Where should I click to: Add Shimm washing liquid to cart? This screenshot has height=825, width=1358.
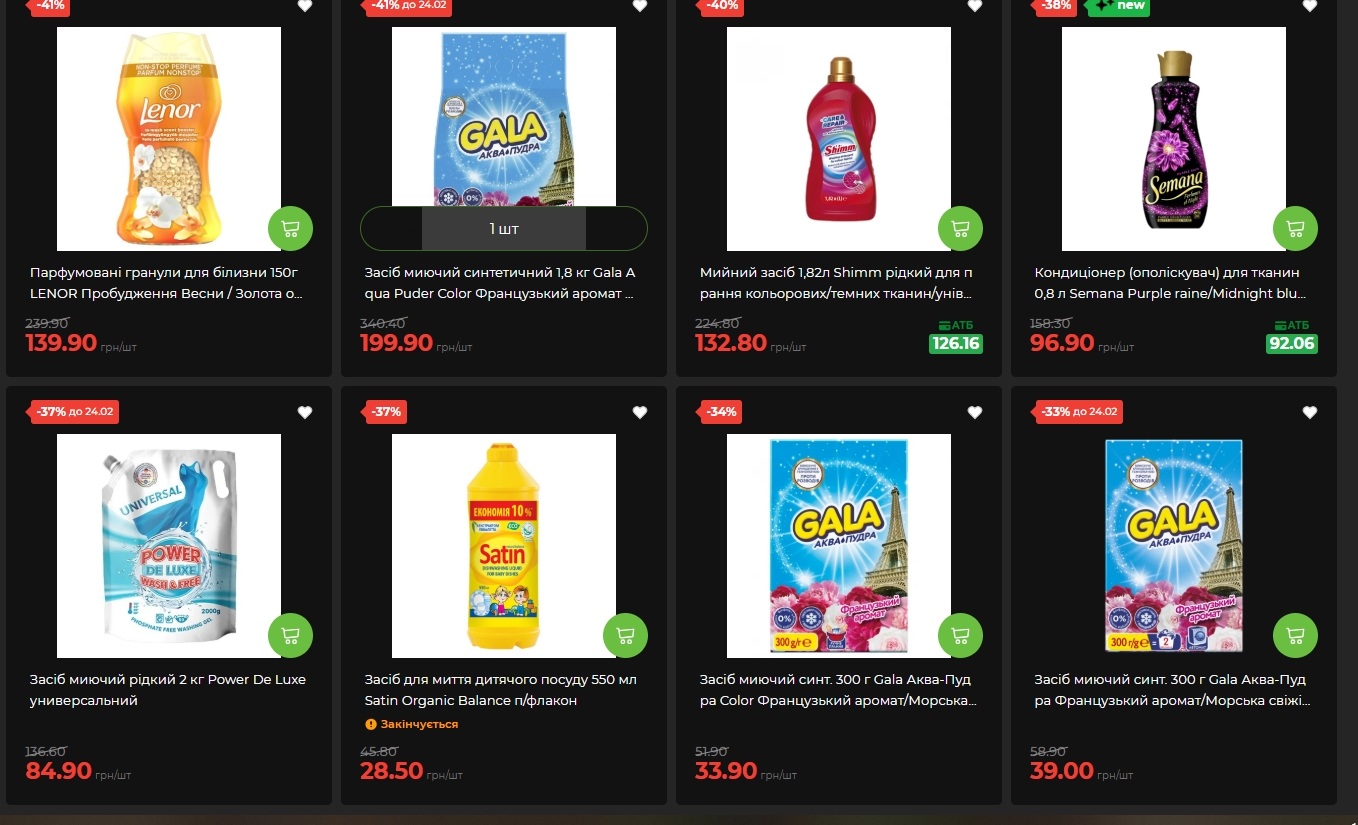pos(960,228)
